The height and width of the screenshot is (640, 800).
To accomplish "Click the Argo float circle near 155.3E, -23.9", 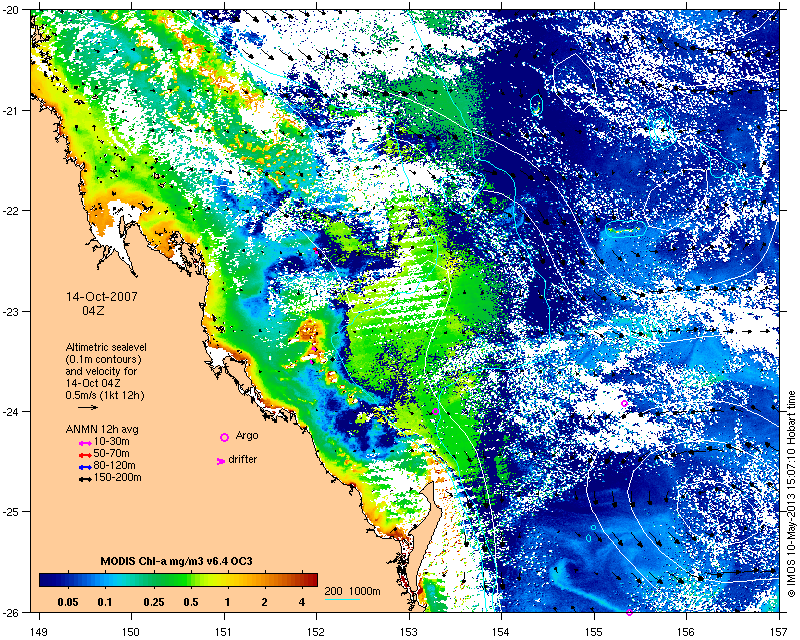I will pyautogui.click(x=624, y=403).
